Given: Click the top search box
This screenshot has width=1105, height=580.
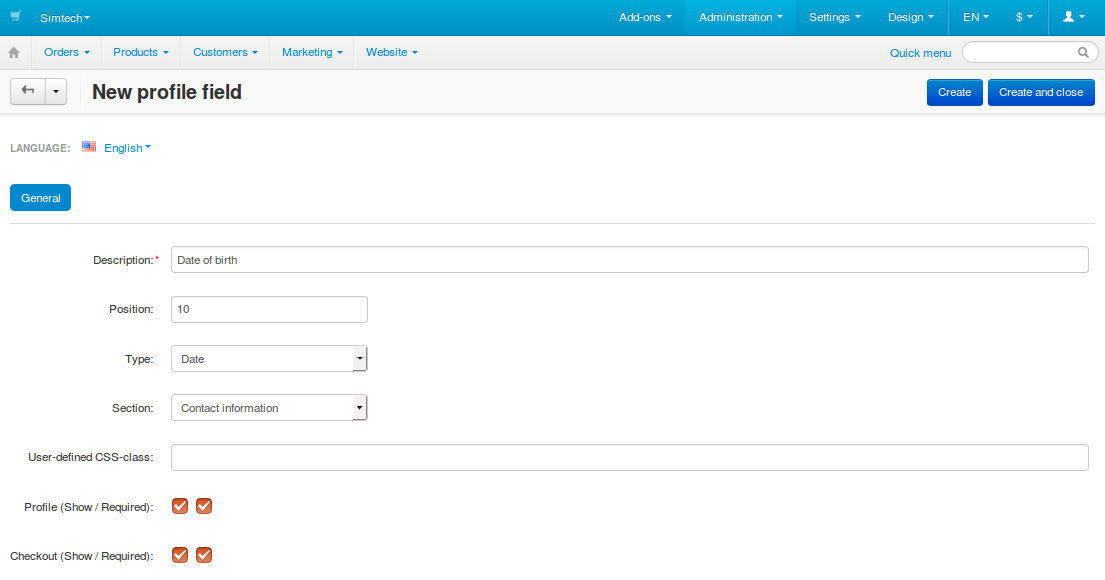Looking at the screenshot, I should tap(1030, 52).
